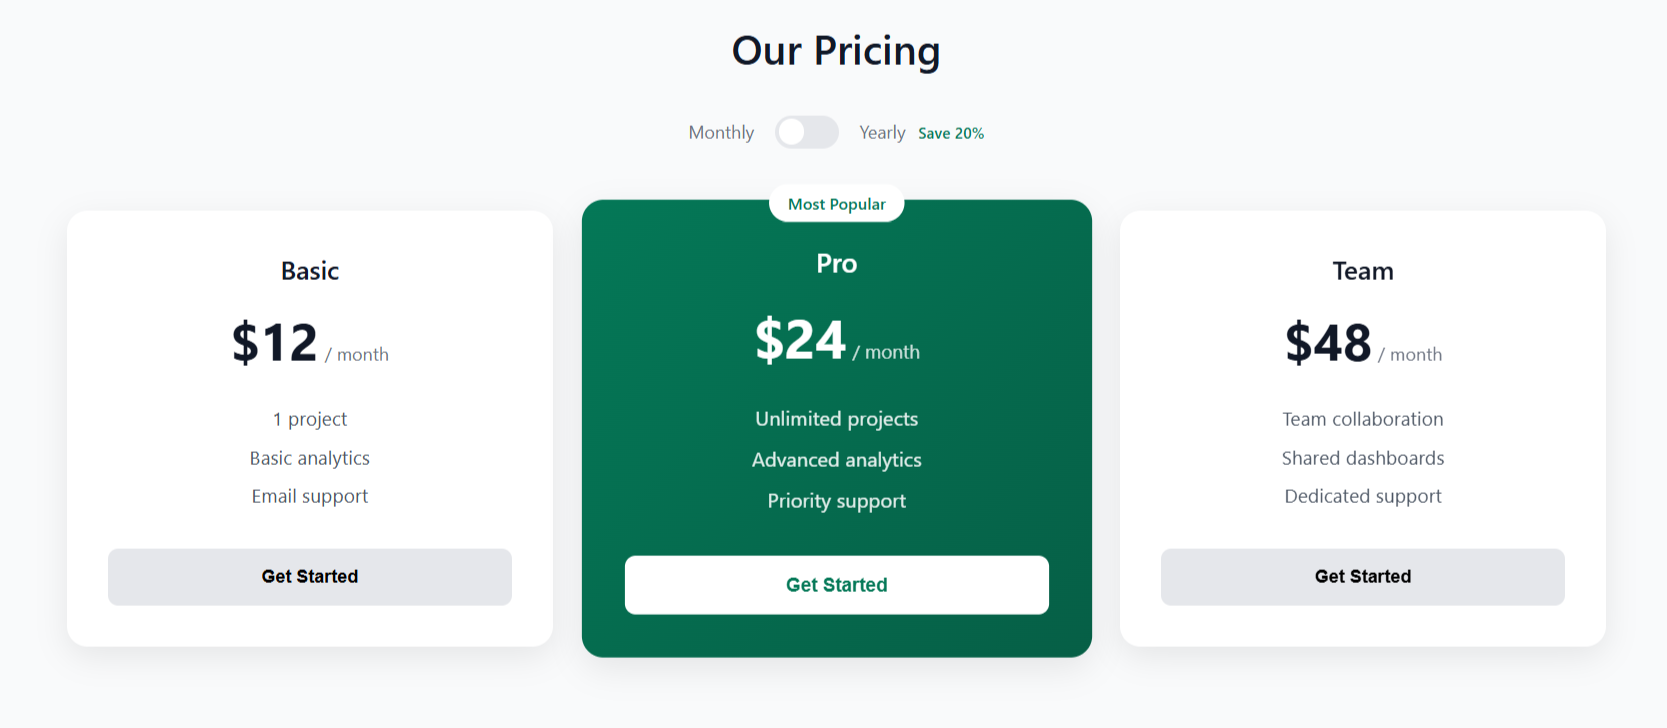Click Get Started on the Pro plan
Image resolution: width=1667 pixels, height=728 pixels.
coord(836,584)
